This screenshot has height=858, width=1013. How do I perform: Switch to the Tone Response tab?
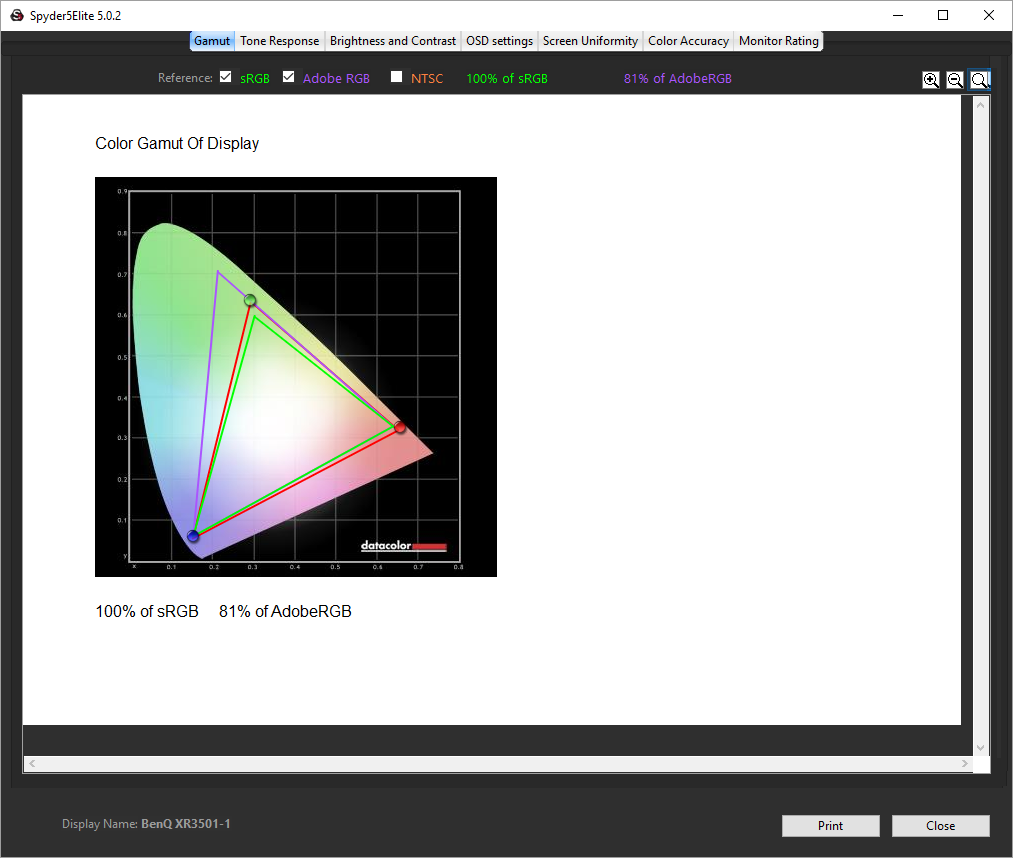click(280, 41)
